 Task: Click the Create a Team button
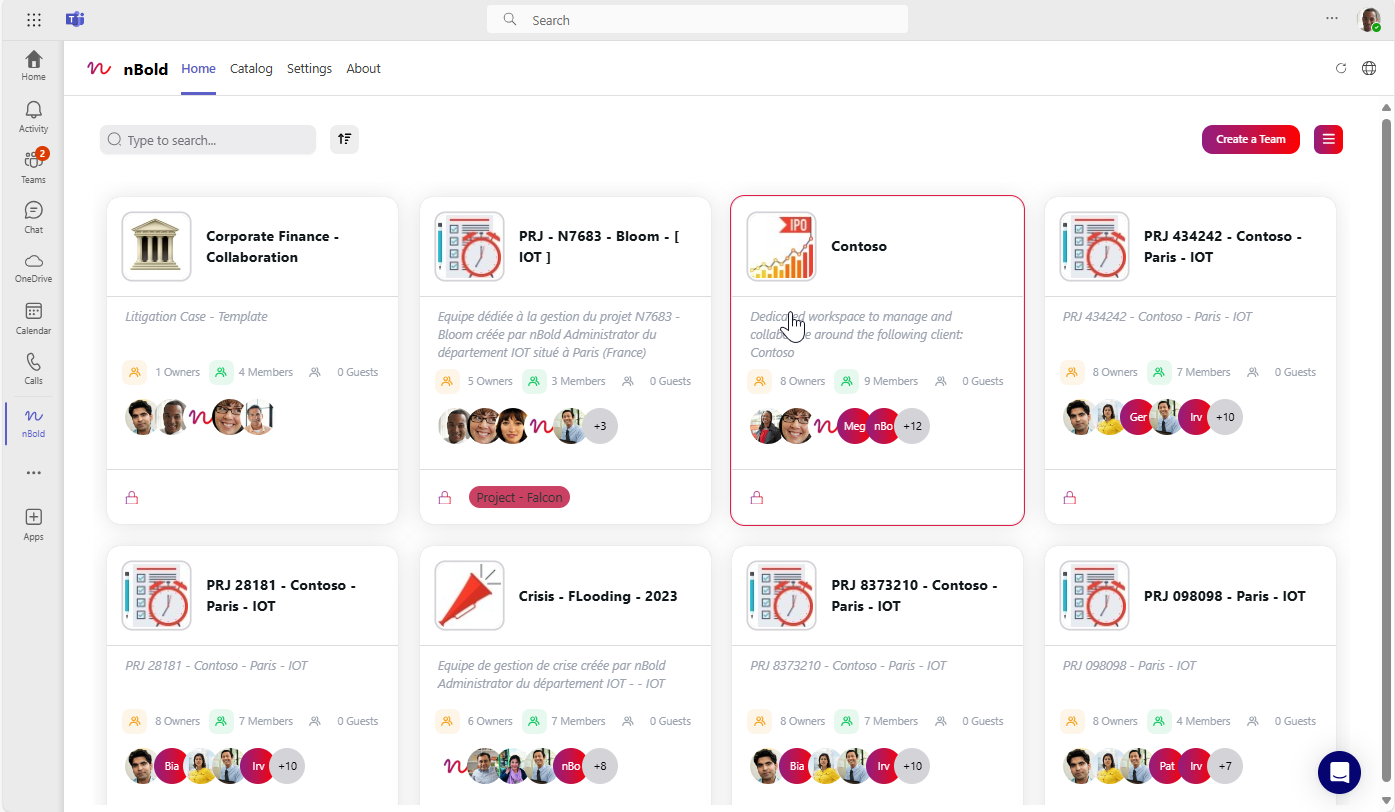click(1250, 139)
